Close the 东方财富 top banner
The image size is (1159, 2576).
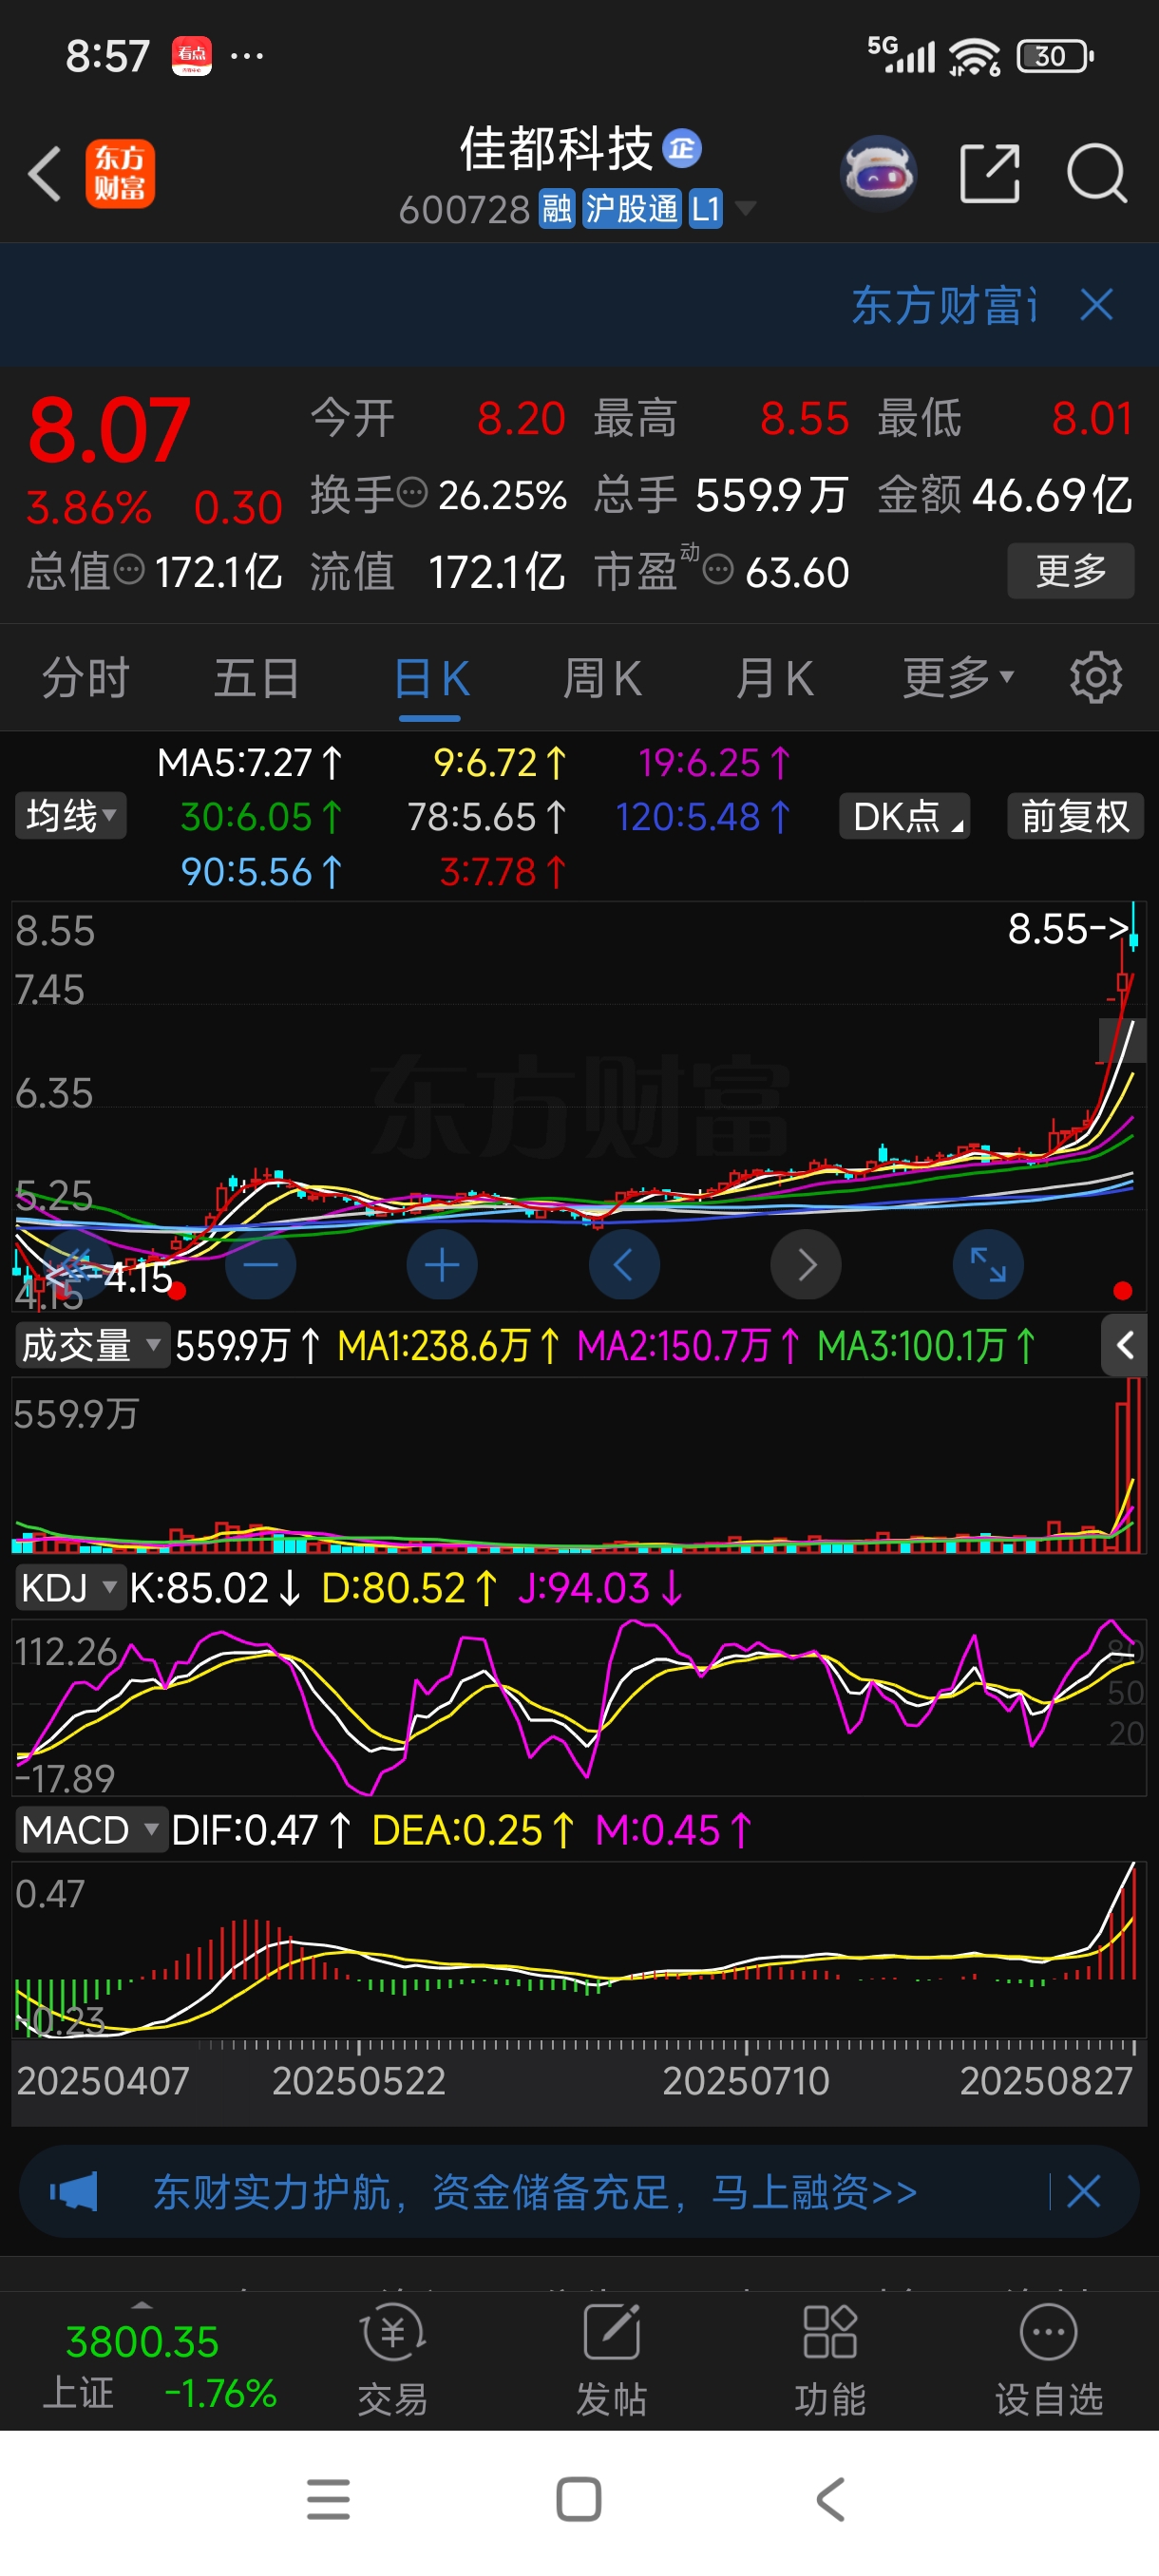click(x=1097, y=304)
